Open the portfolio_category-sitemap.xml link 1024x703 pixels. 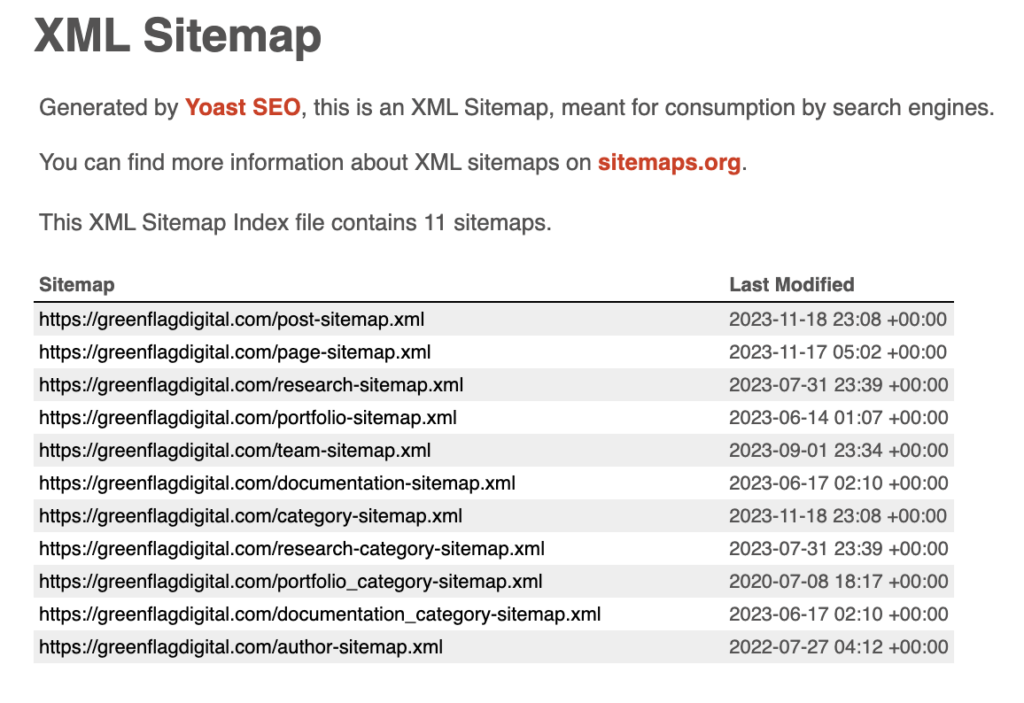click(x=291, y=581)
